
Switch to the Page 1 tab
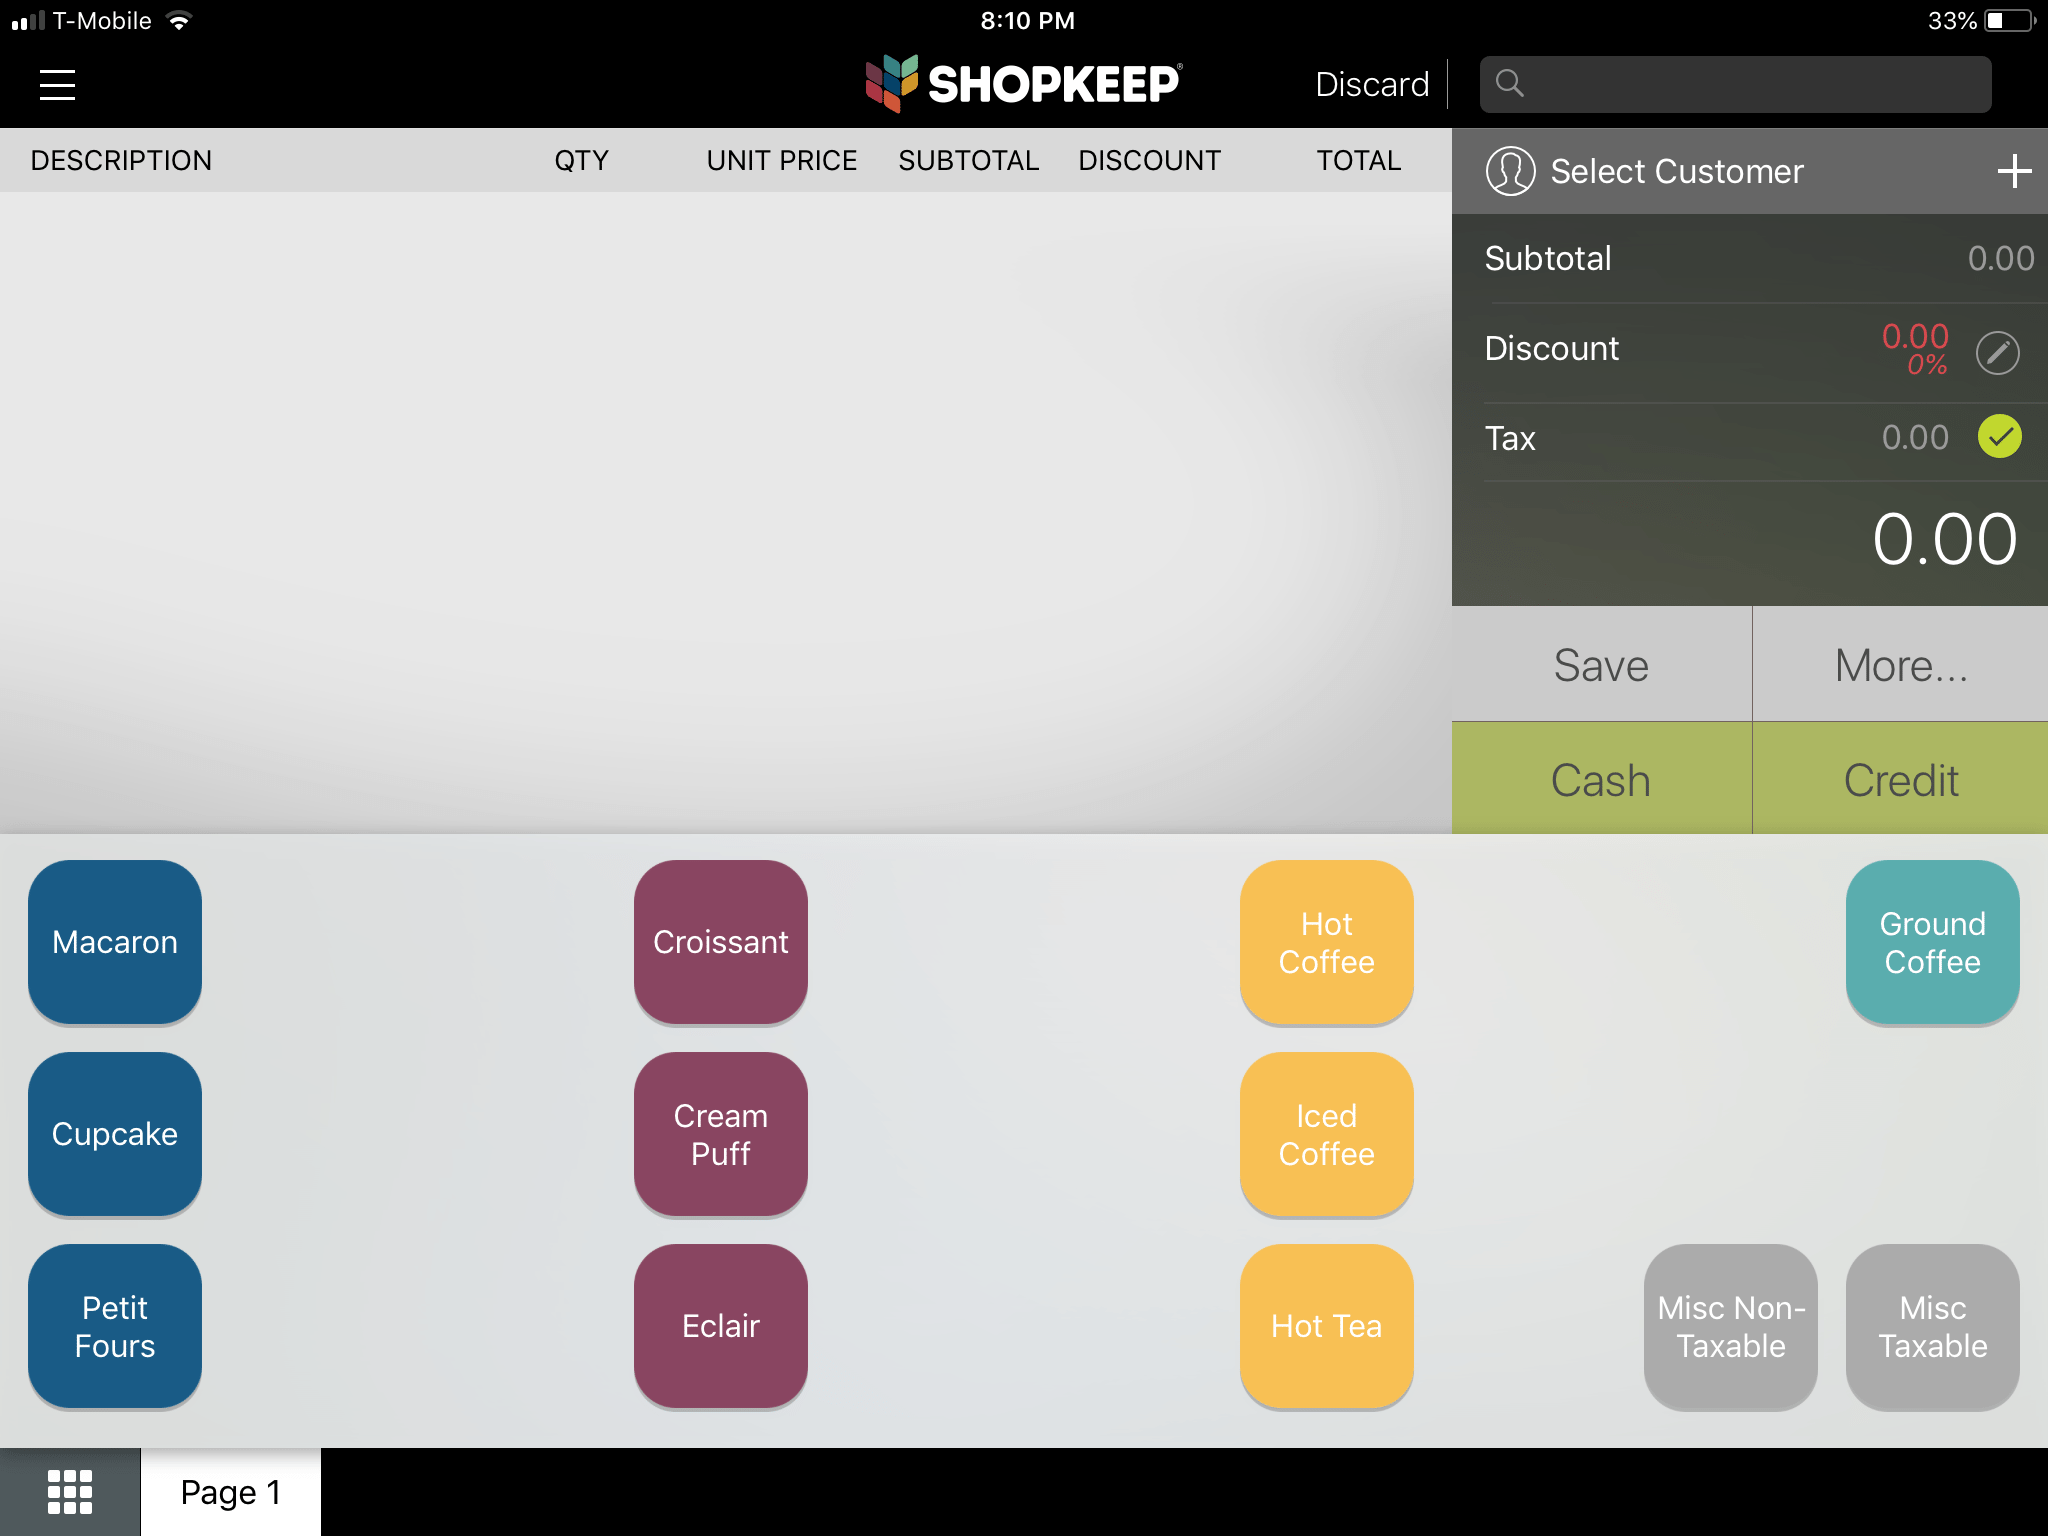tap(231, 1491)
